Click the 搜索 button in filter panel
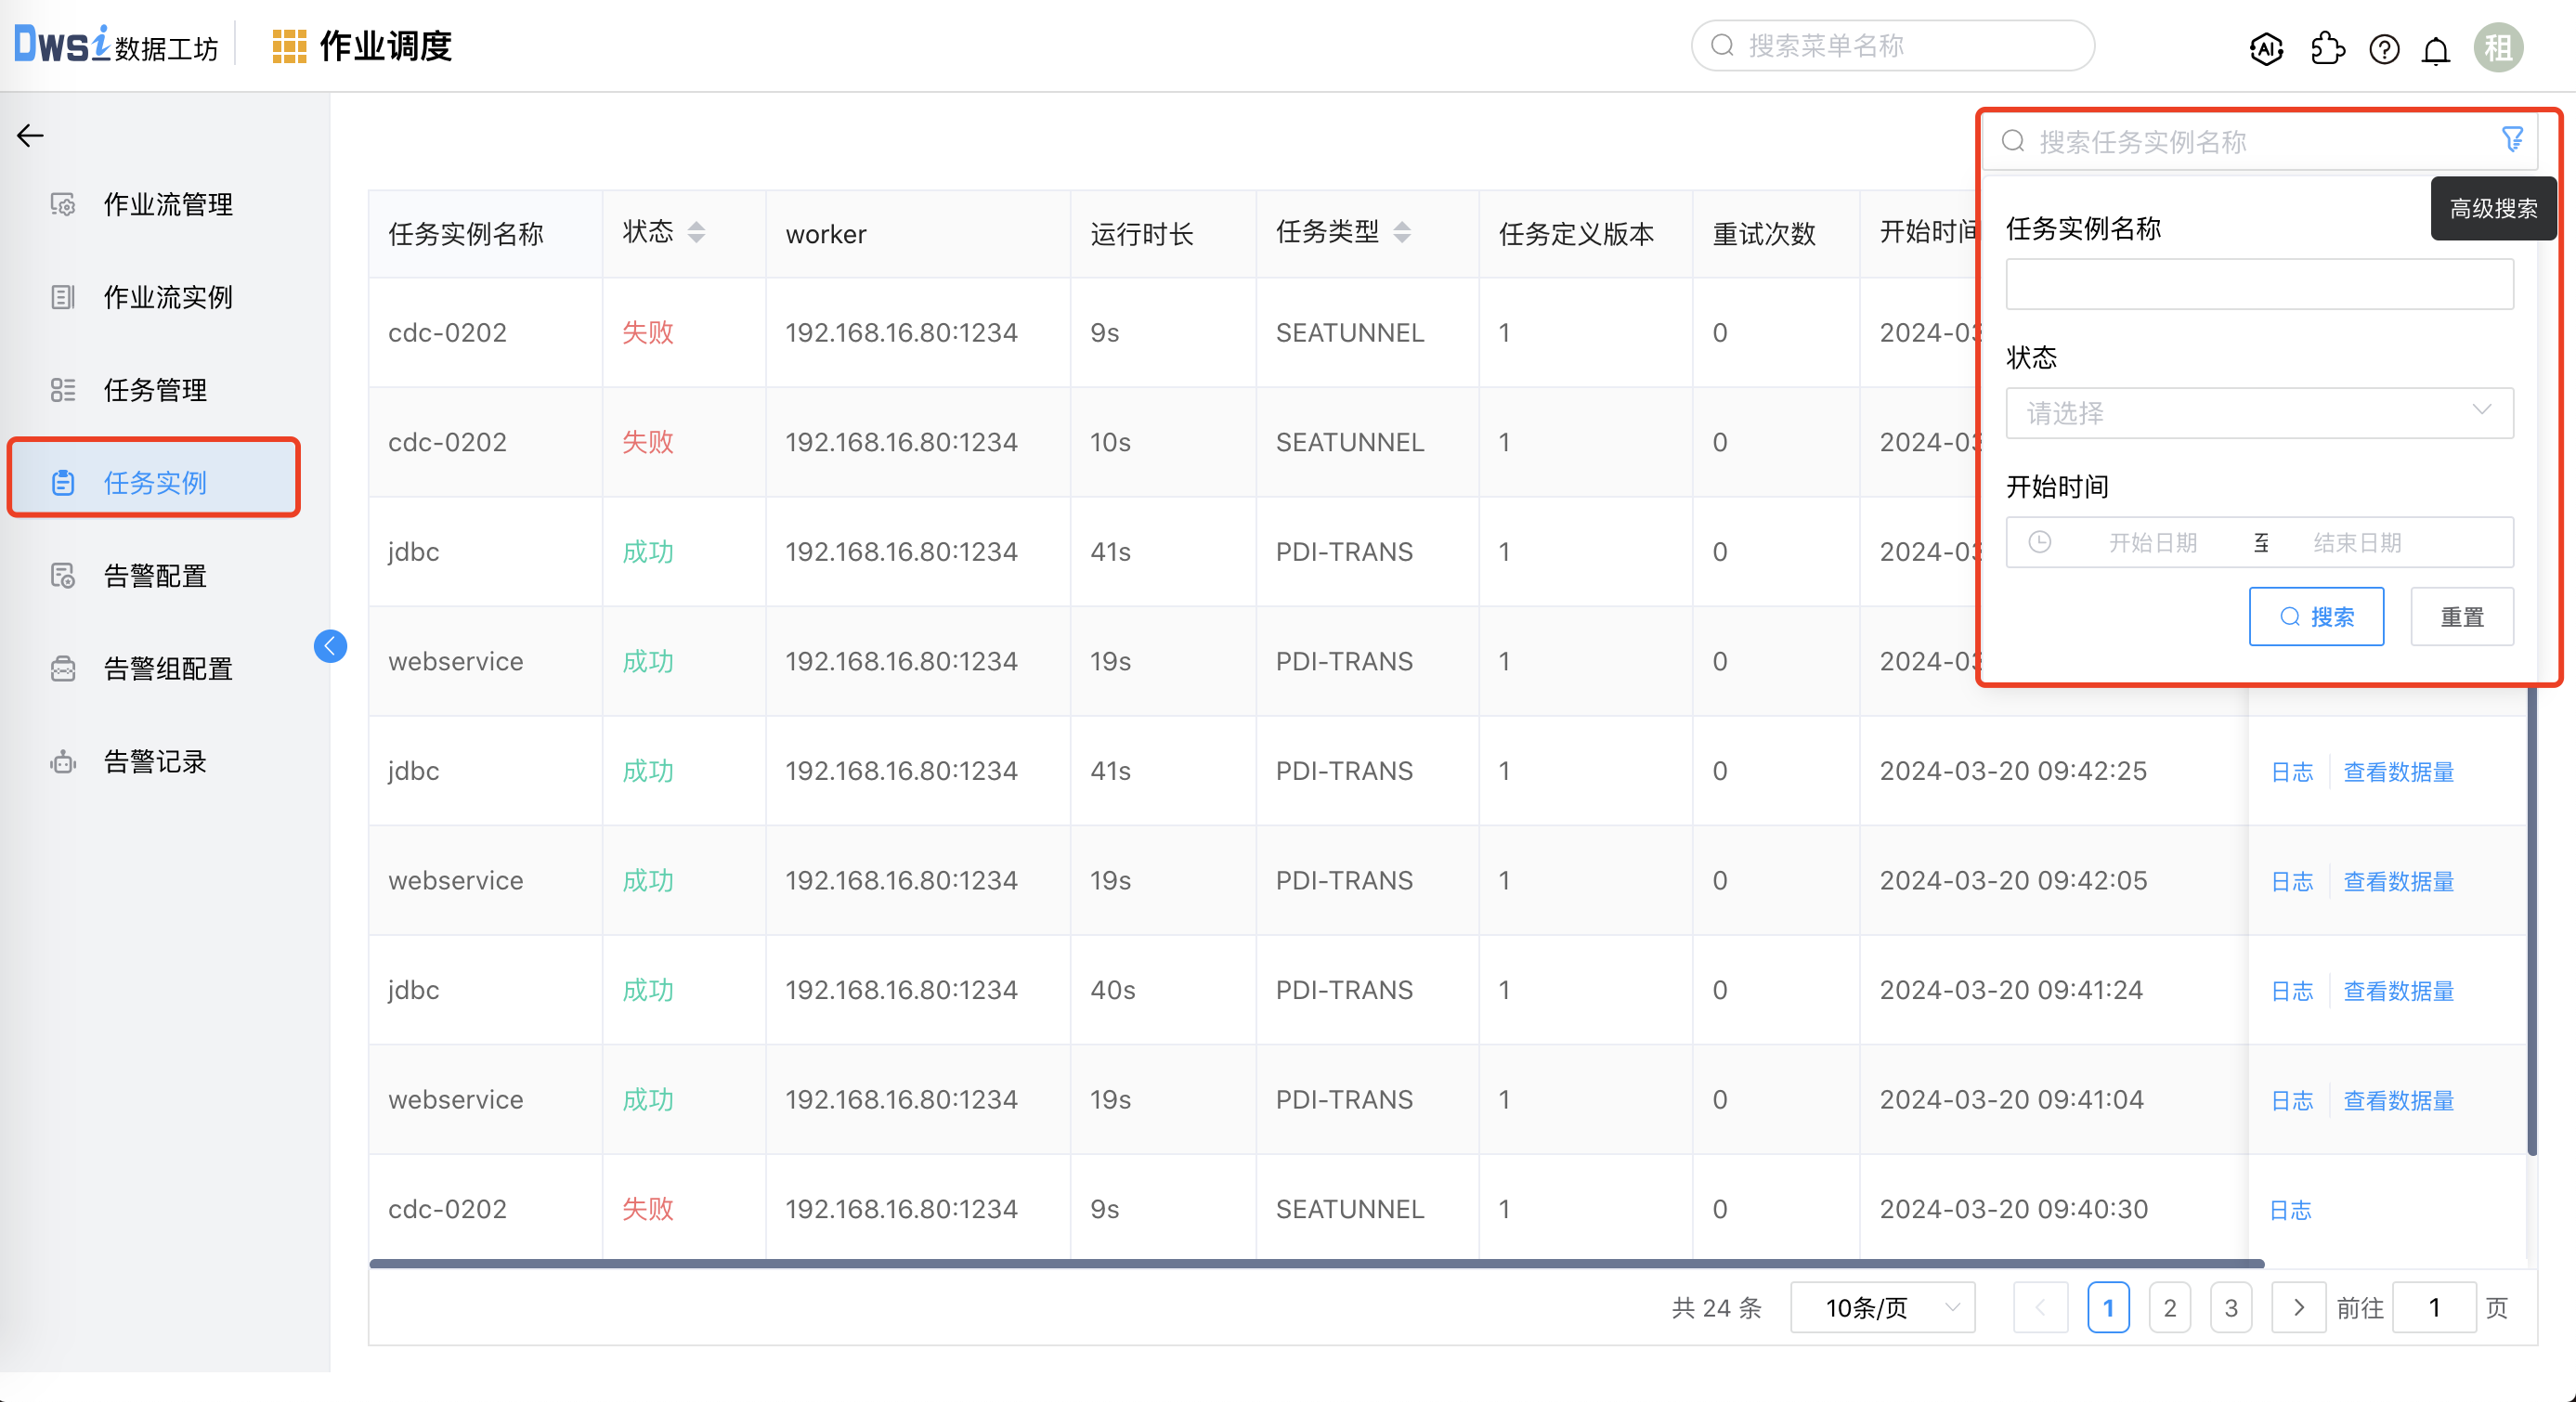The image size is (2576, 1402). [x=2316, y=616]
